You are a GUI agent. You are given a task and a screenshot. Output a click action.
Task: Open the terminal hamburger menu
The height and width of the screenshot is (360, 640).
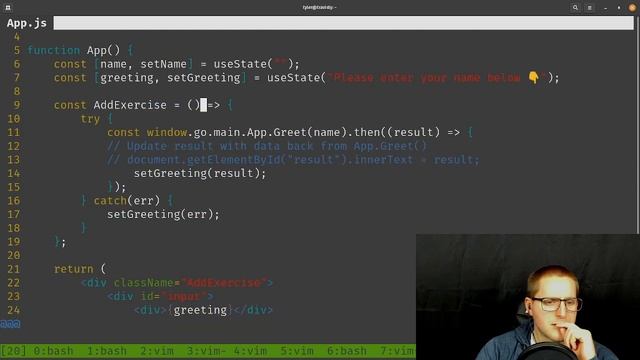click(x=589, y=7)
